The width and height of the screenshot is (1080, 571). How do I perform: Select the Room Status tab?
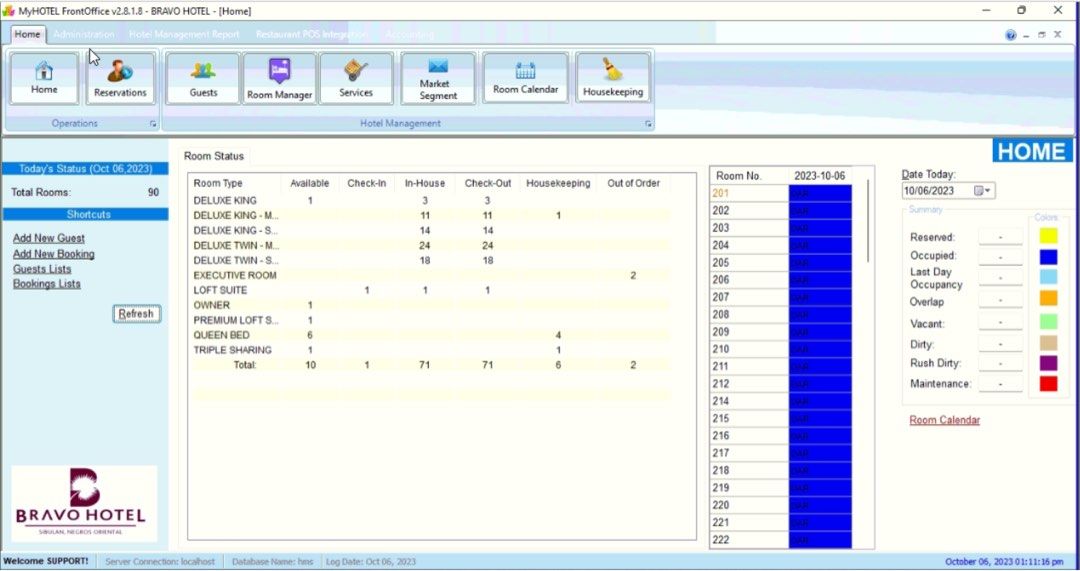(x=214, y=156)
